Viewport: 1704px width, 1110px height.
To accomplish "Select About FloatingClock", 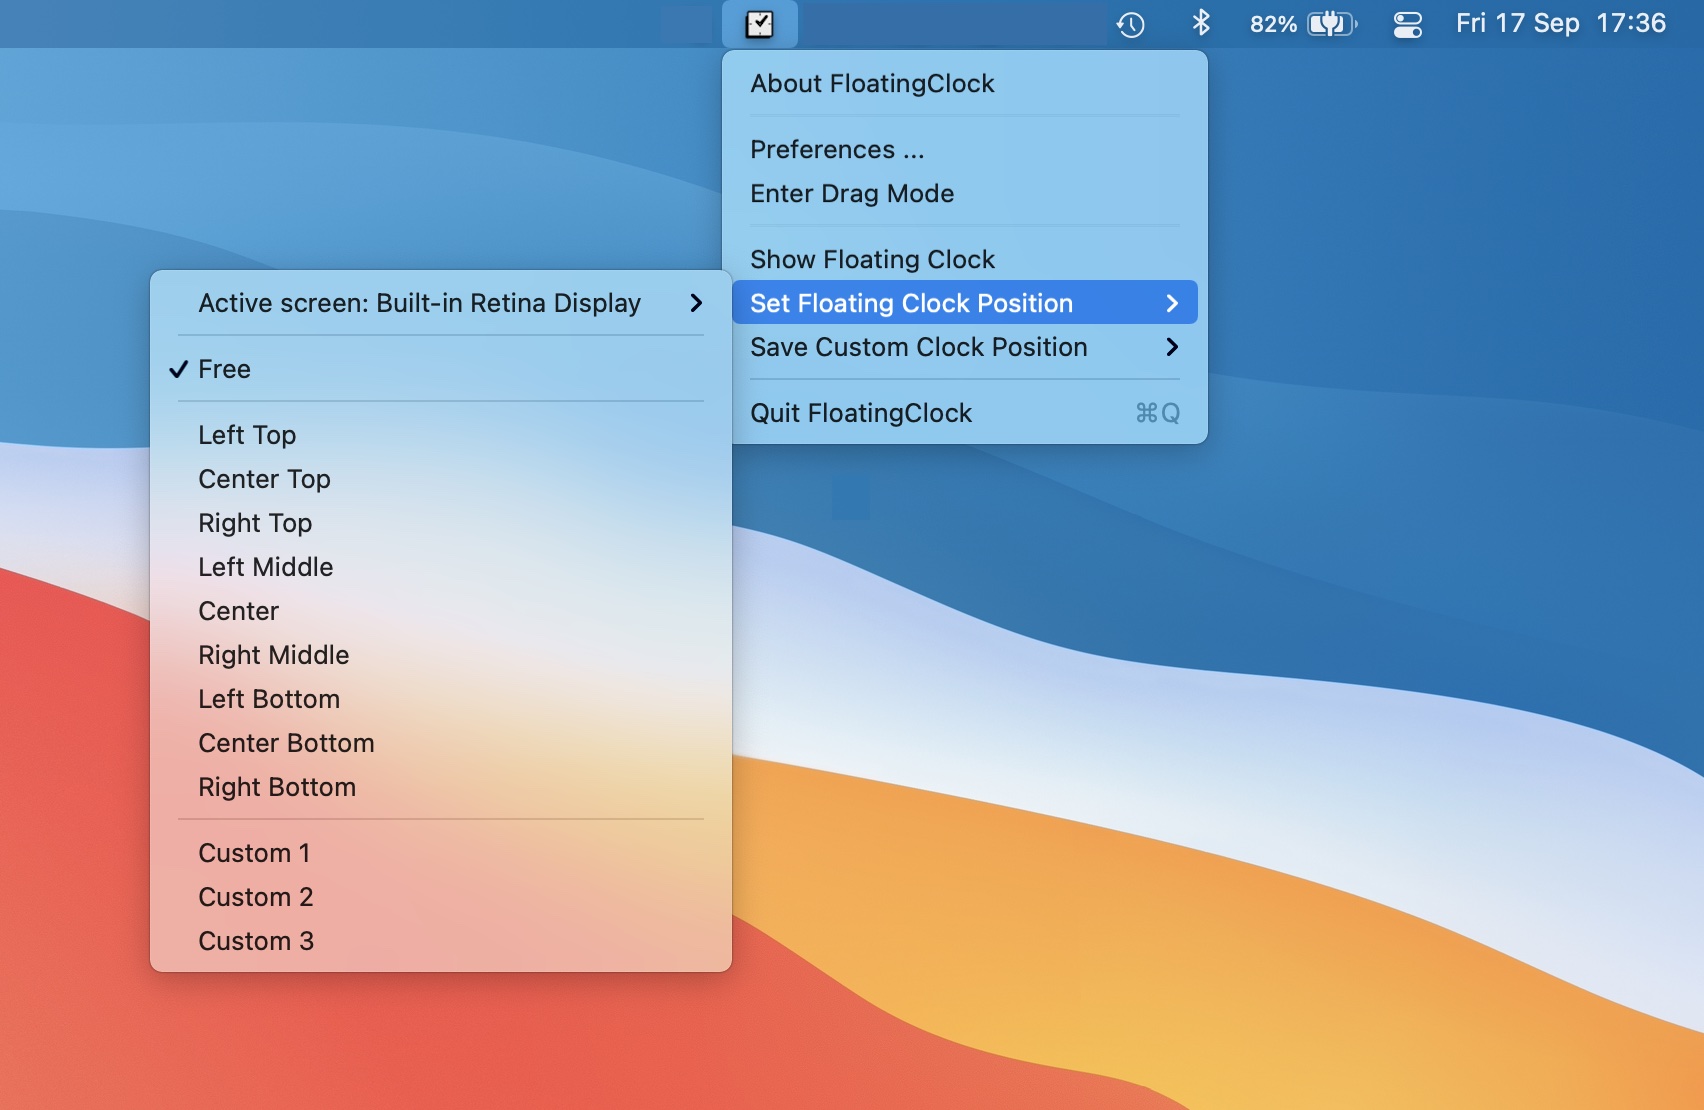I will pyautogui.click(x=873, y=84).
